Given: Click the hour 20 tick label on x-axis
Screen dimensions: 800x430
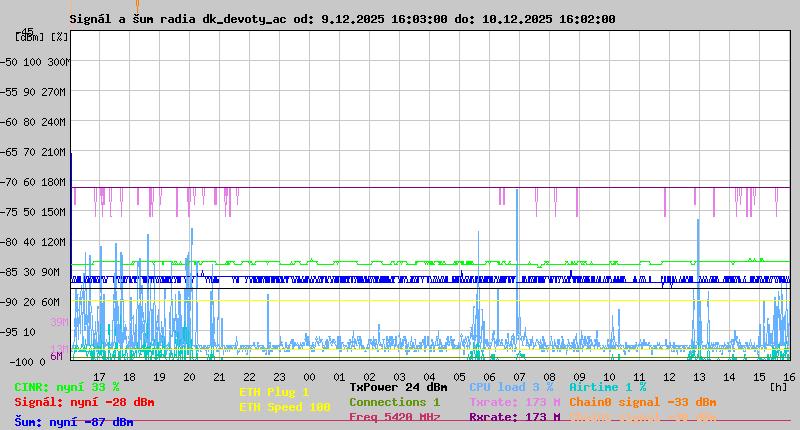Looking at the screenshot, I should (x=189, y=376).
